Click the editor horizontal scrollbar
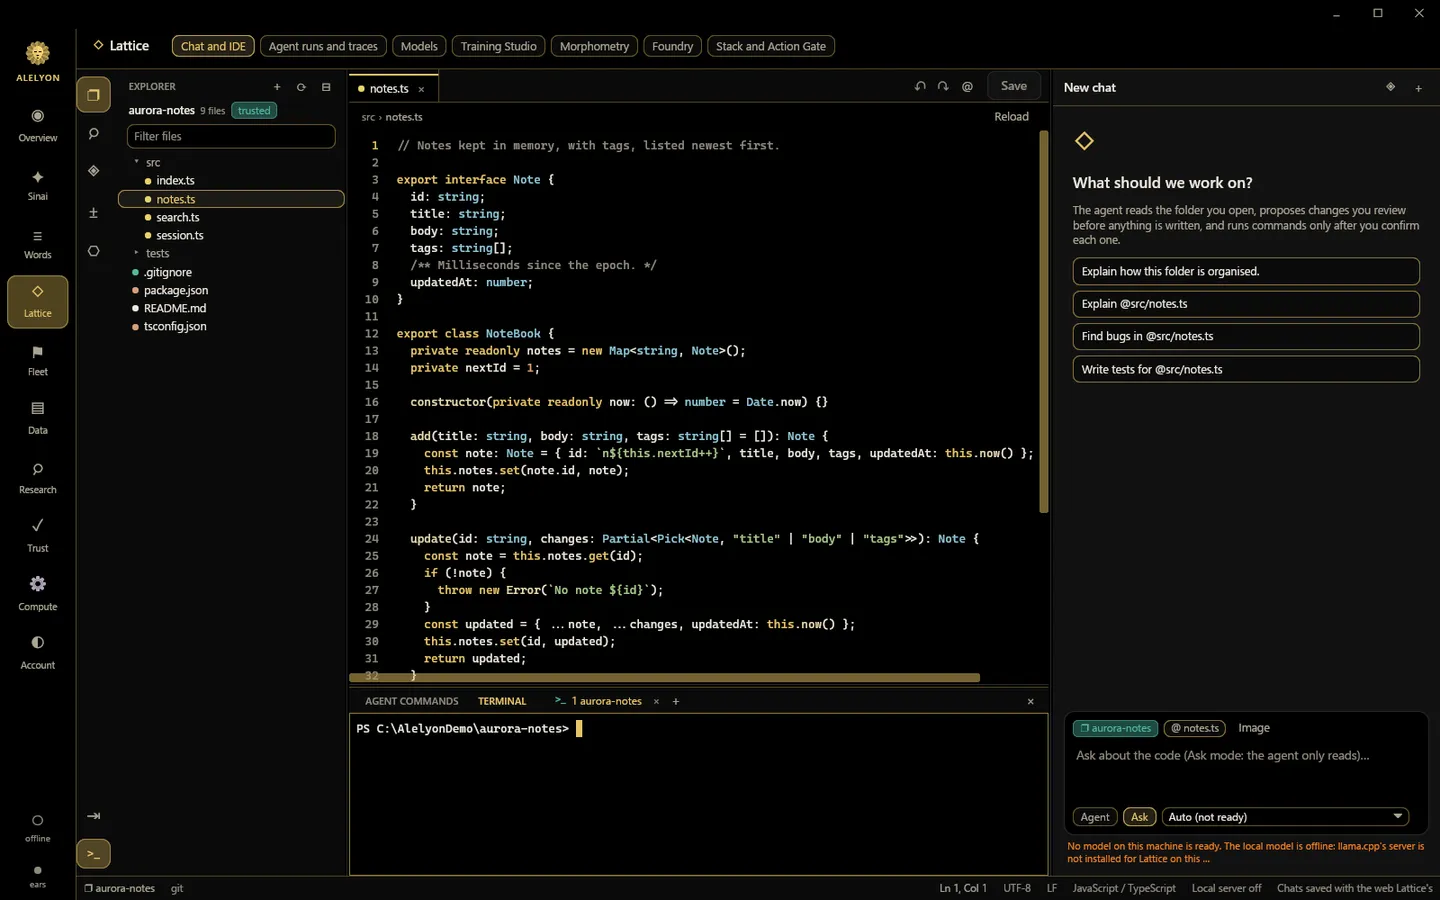Image resolution: width=1440 pixels, height=900 pixels. (665, 678)
